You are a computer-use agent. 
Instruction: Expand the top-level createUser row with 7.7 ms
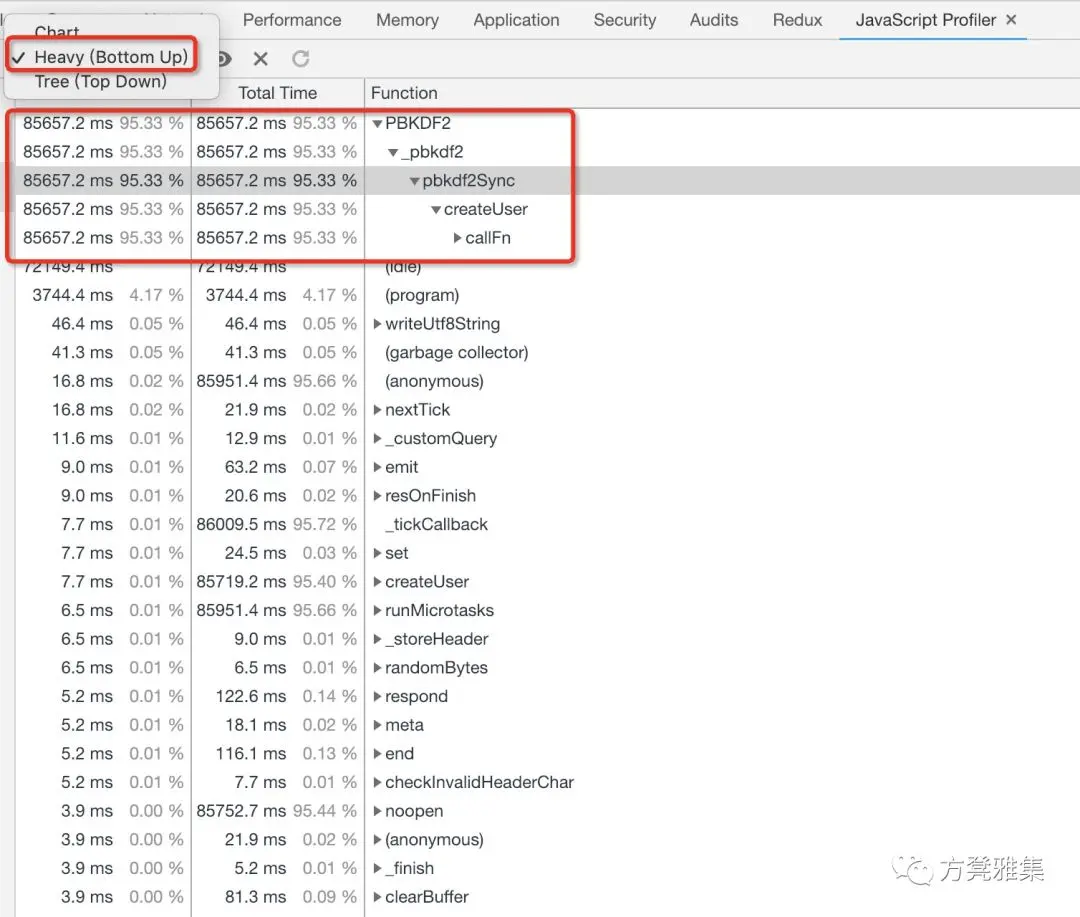(x=377, y=582)
